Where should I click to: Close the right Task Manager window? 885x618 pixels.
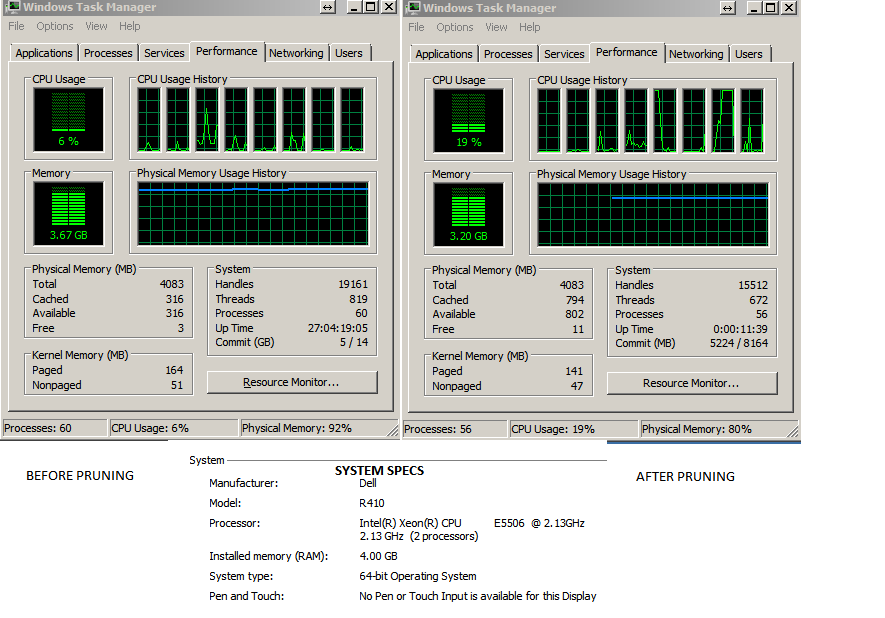(x=789, y=7)
